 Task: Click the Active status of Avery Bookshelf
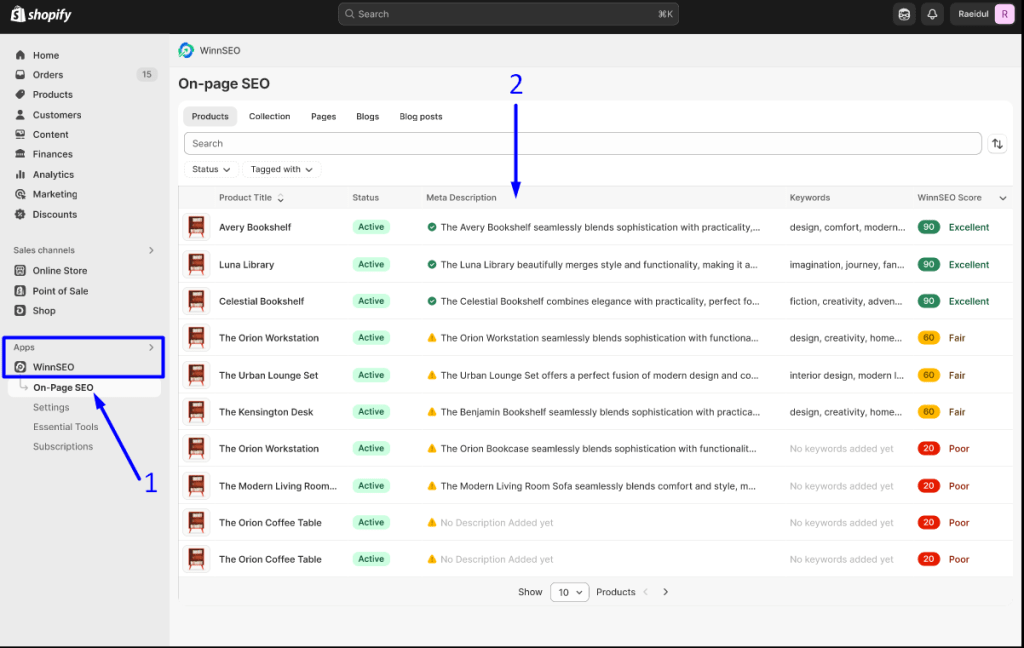(x=371, y=227)
